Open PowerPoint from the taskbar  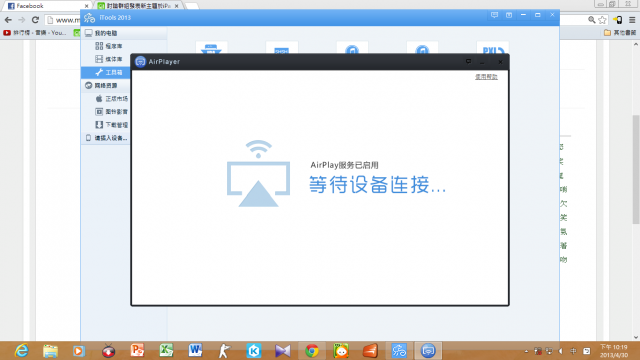[137, 351]
